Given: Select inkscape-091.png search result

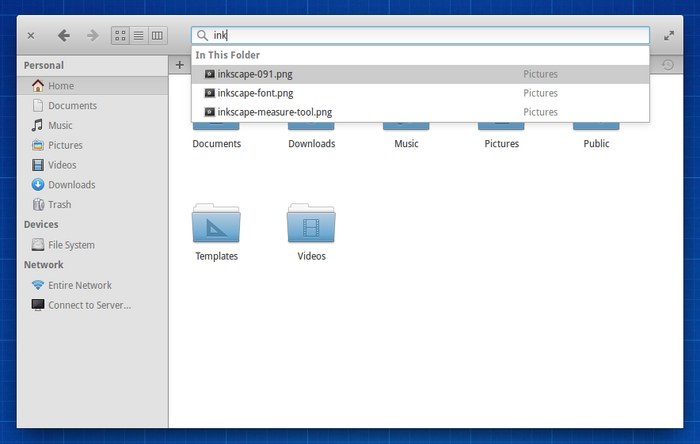Looking at the screenshot, I should point(257,74).
